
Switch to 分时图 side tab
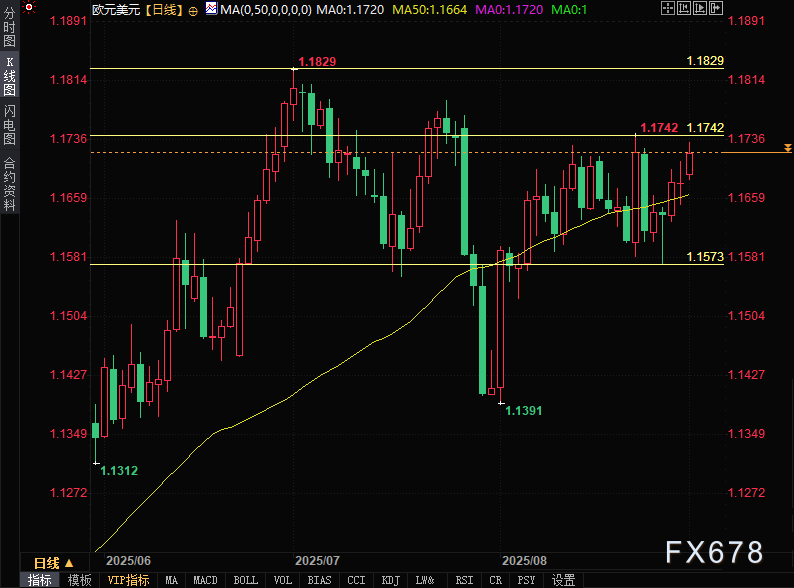9,33
